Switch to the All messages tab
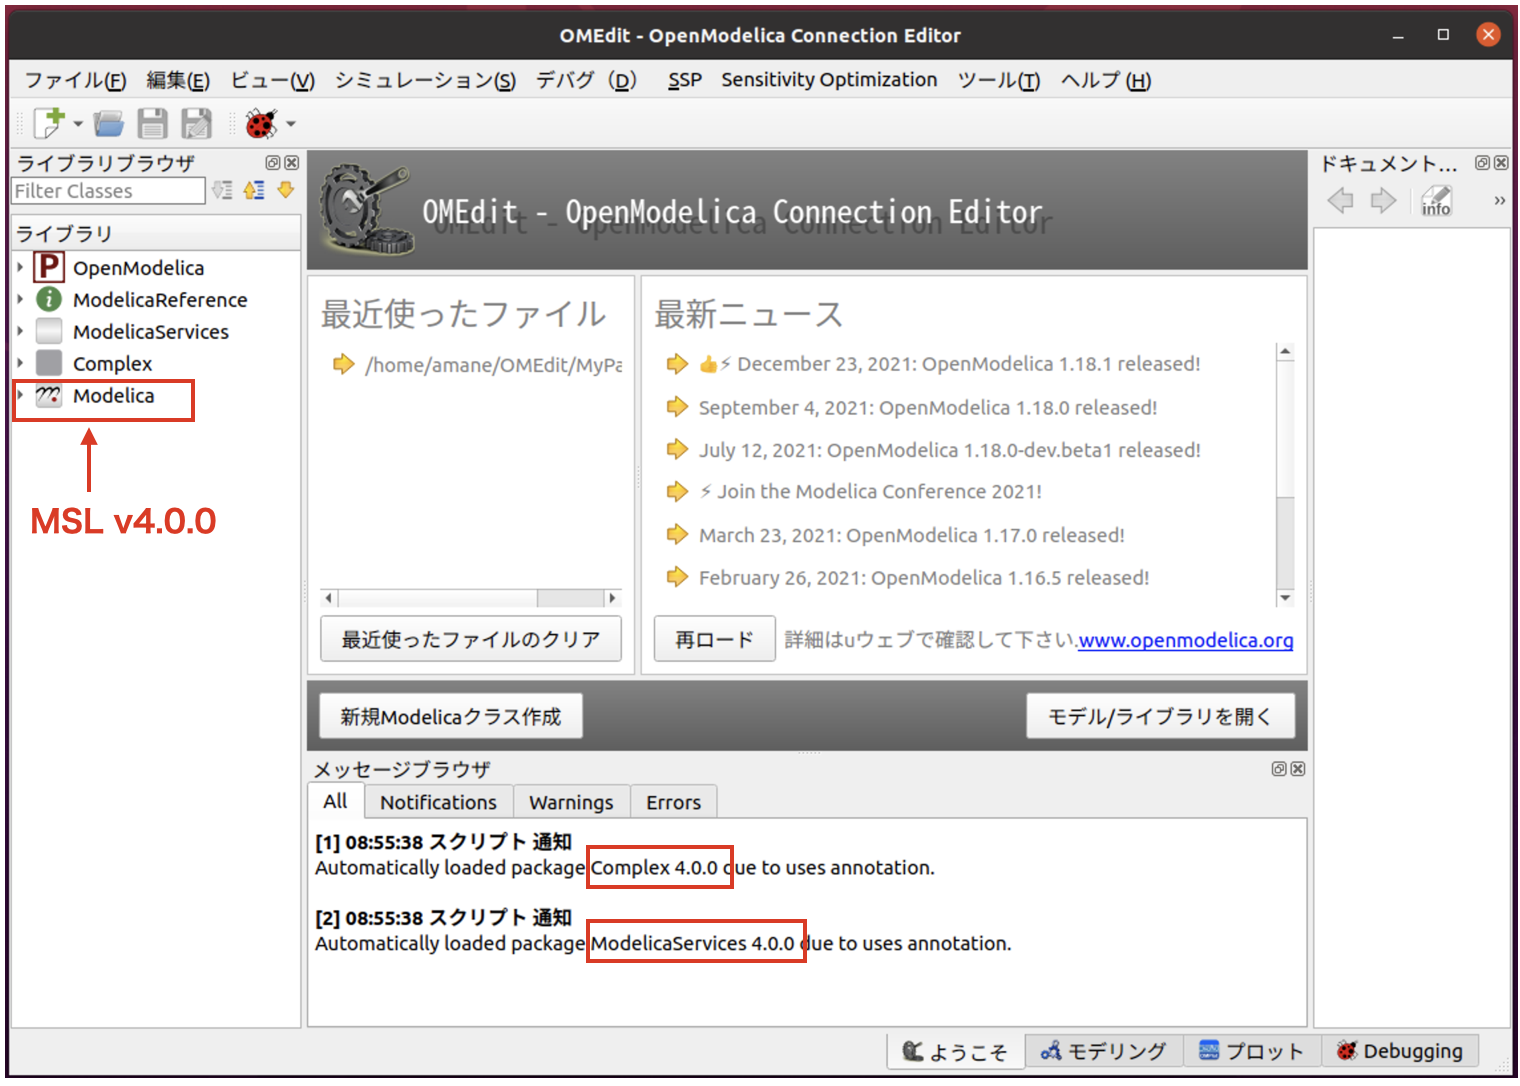This screenshot has width=1520, height=1086. click(335, 801)
